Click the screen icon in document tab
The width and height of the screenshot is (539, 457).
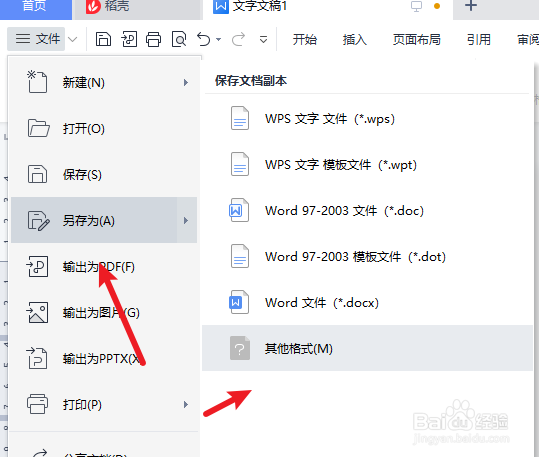[x=416, y=6]
